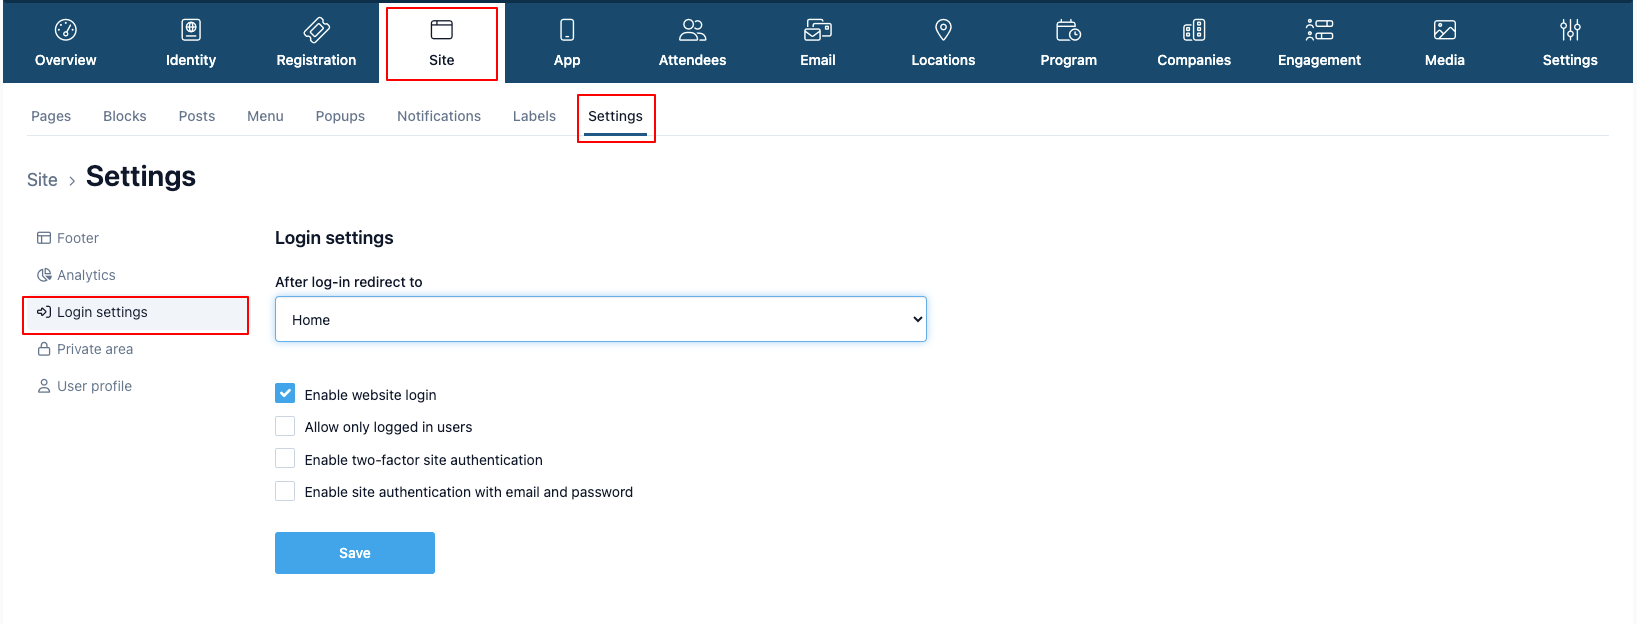Open the top Settings sliders icon
The width and height of the screenshot is (1637, 624).
coord(1570,30)
